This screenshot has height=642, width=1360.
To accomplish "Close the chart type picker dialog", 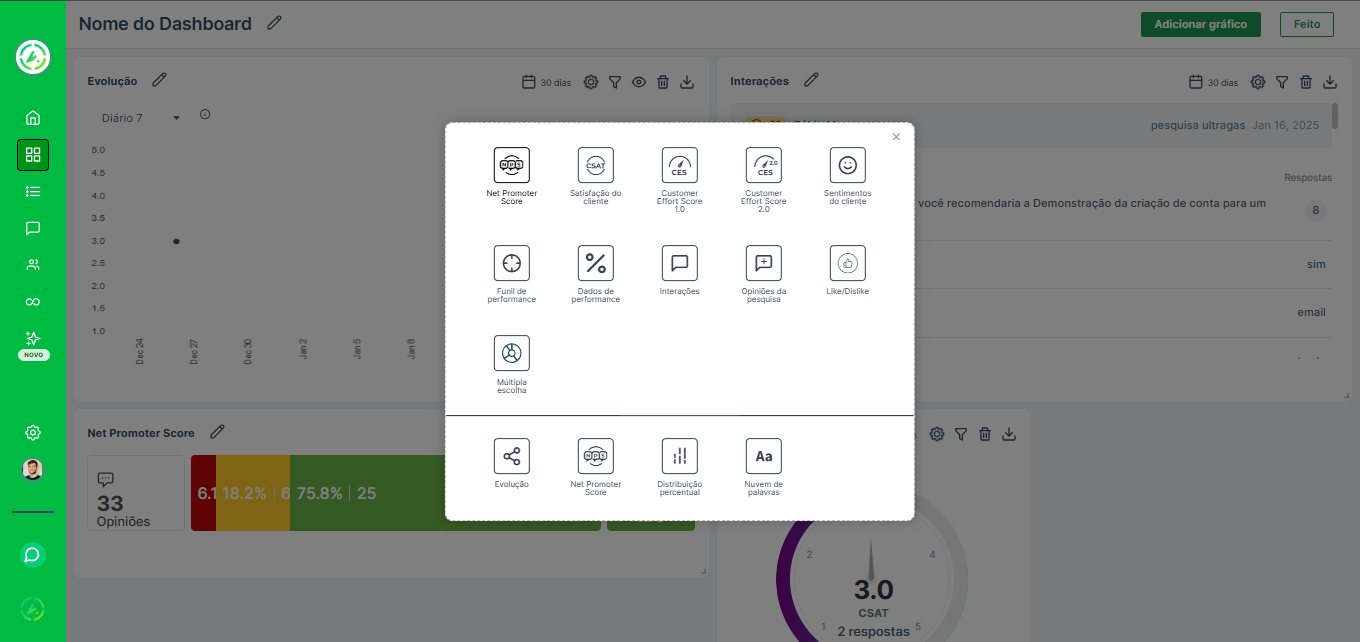I will 896,137.
